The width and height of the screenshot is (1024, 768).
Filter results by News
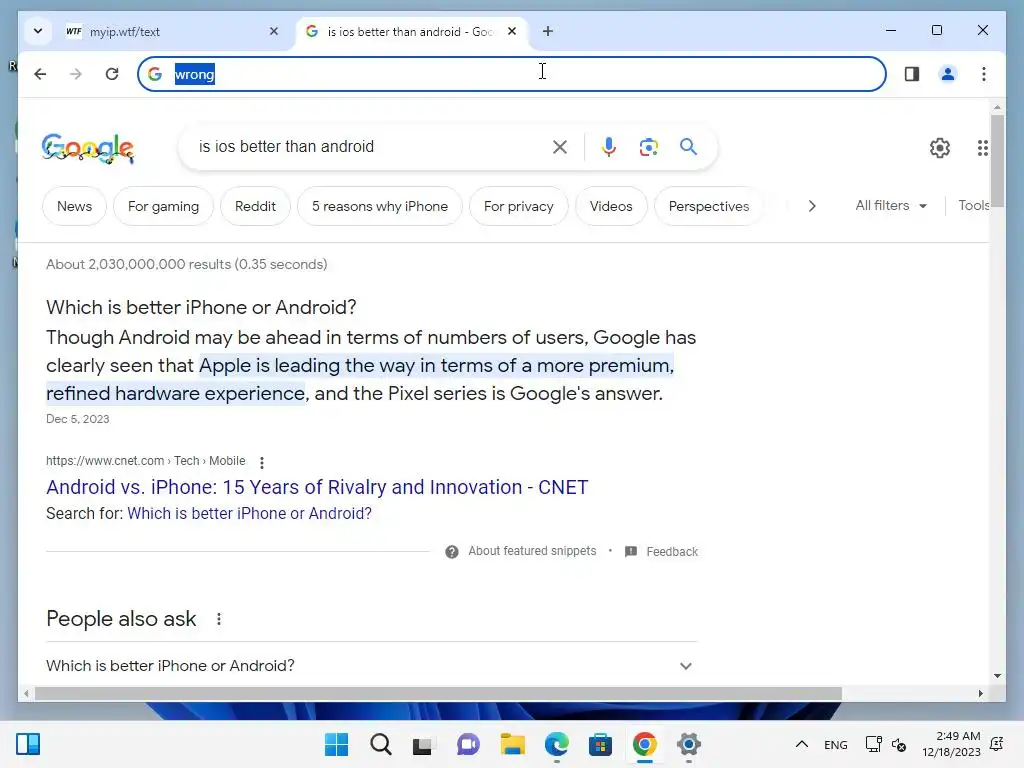tap(74, 206)
